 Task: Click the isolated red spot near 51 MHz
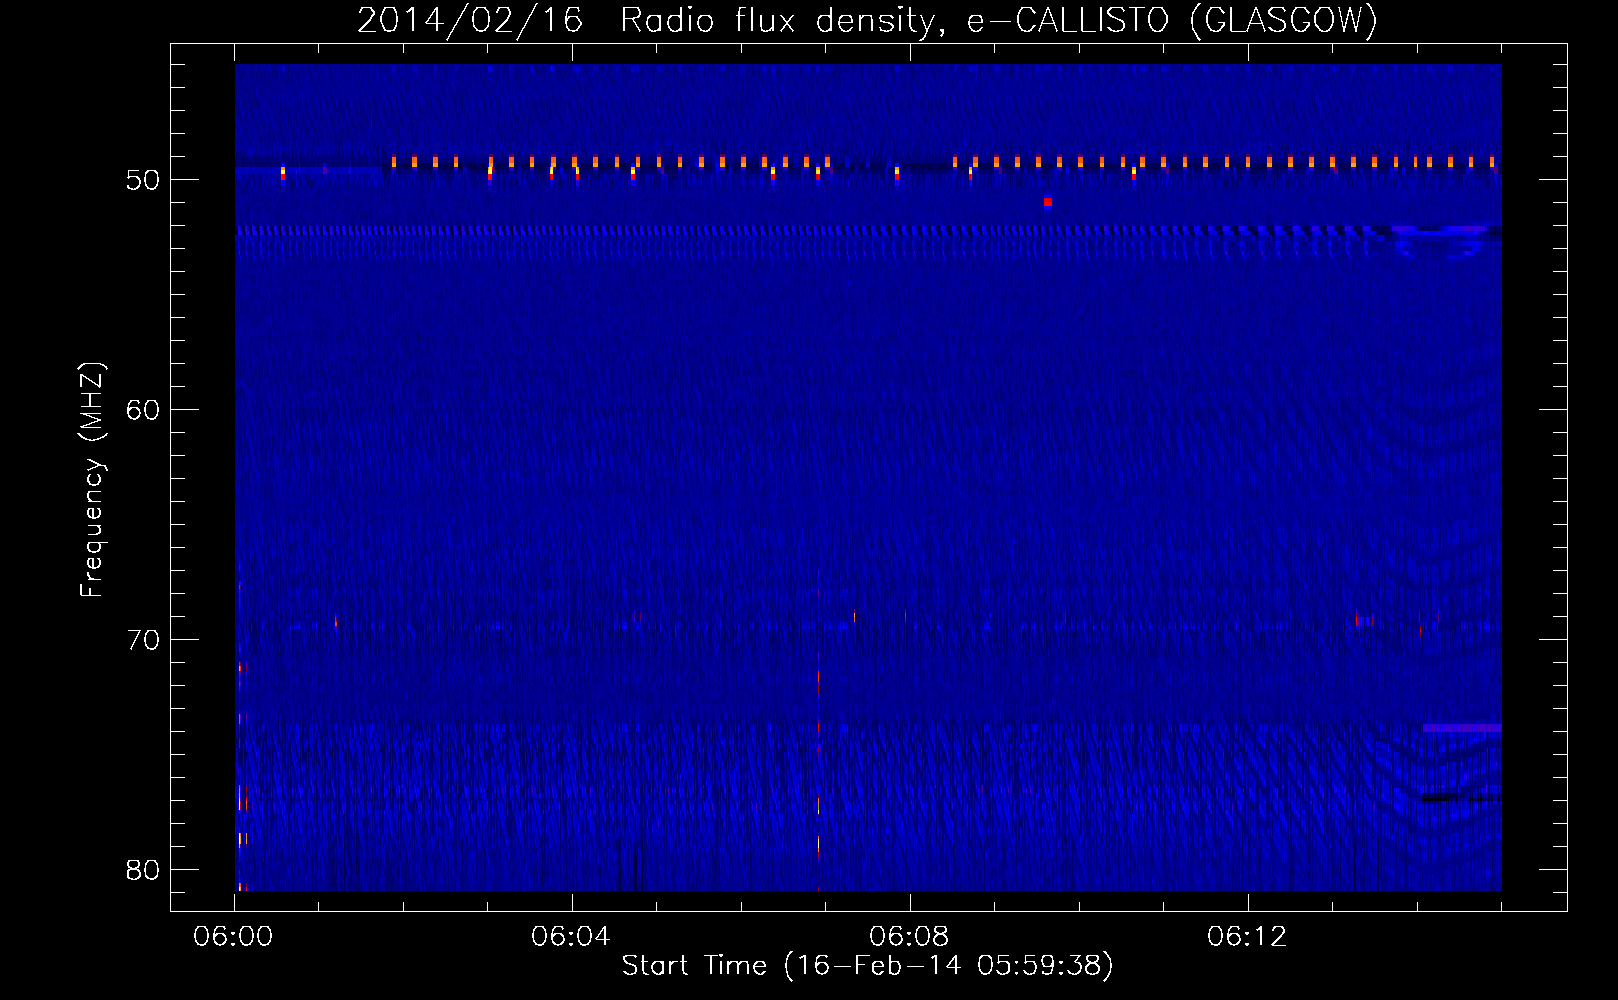click(x=1047, y=202)
